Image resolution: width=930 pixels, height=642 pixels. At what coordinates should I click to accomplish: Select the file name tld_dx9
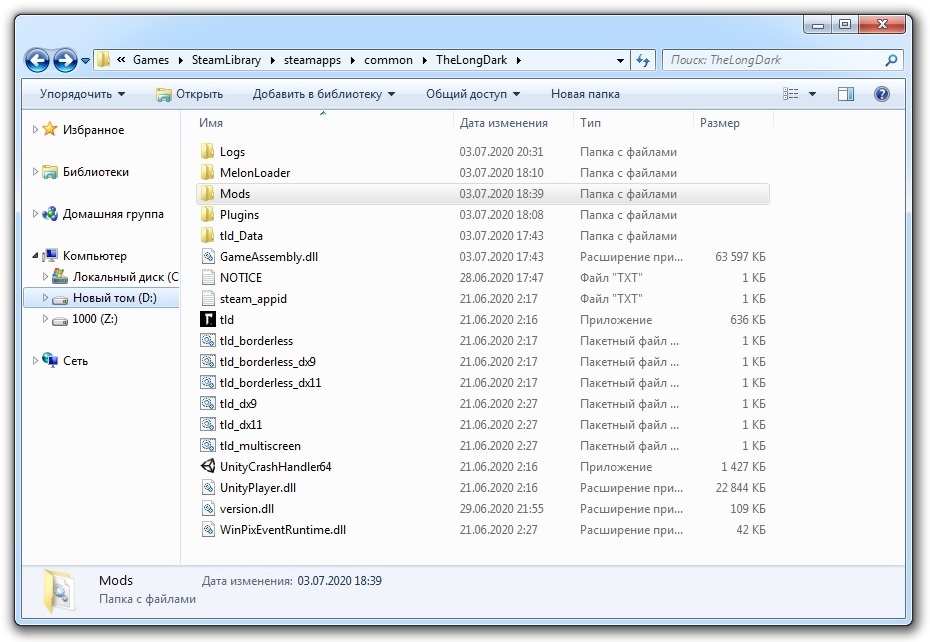pos(238,403)
